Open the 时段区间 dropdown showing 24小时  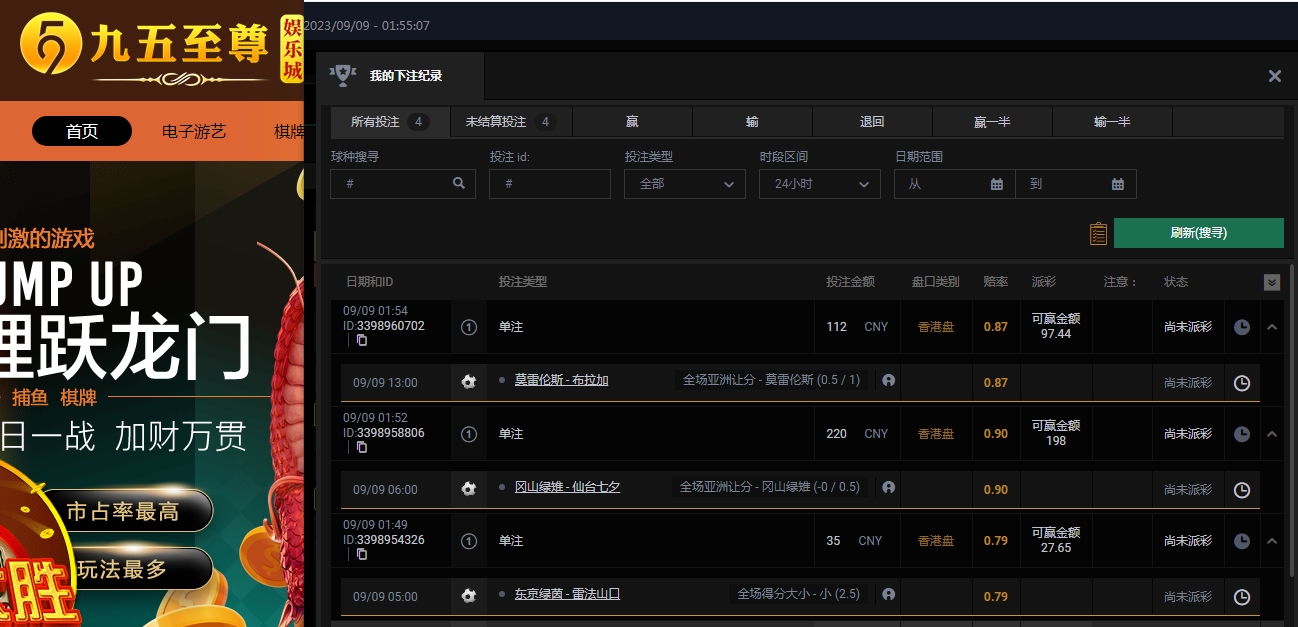819,184
